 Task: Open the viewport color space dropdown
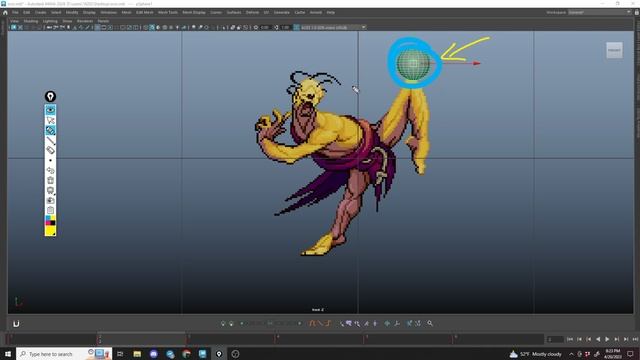point(333,27)
